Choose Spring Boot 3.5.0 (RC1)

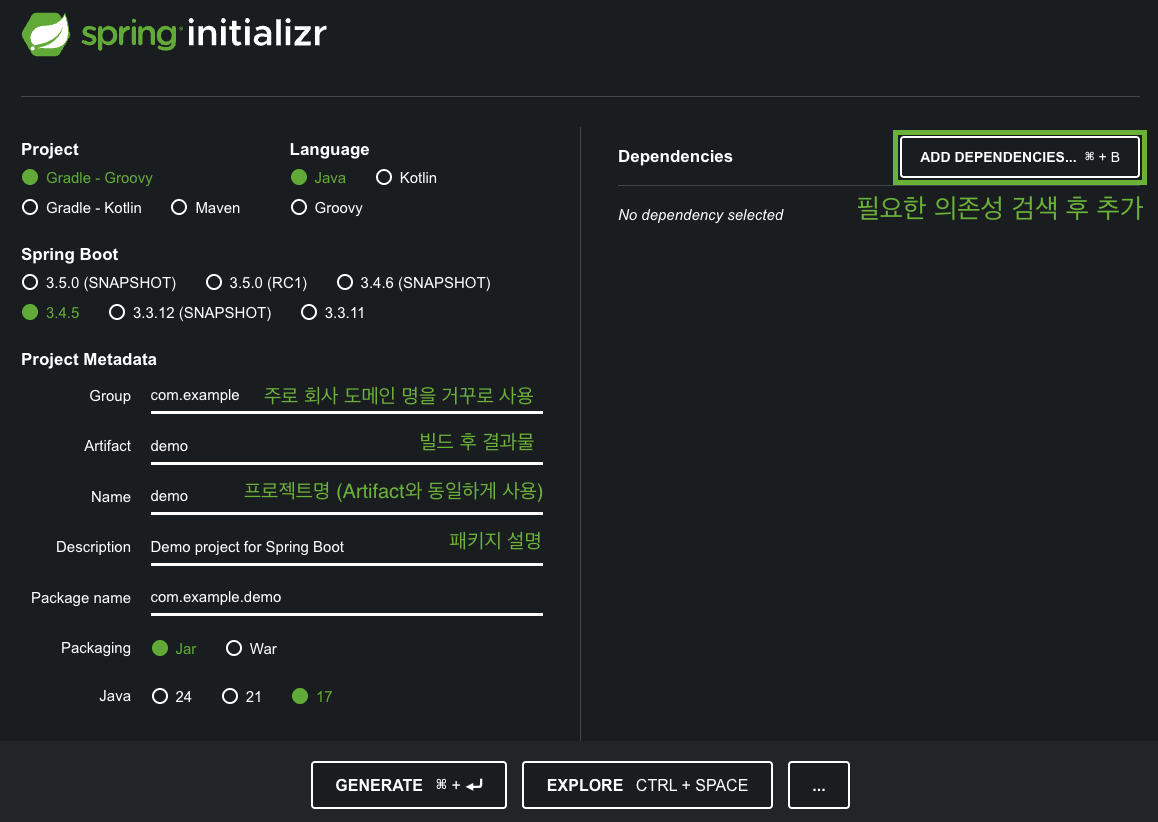click(256, 283)
